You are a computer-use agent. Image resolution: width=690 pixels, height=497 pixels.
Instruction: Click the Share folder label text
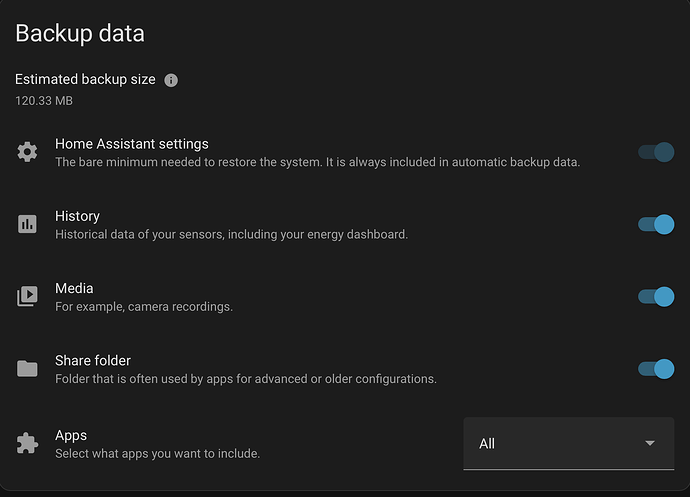point(93,360)
